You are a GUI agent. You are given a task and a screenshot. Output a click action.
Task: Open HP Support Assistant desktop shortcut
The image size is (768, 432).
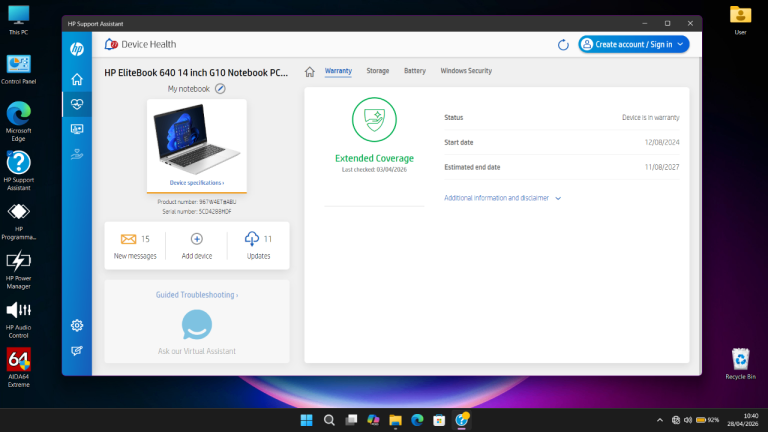(x=19, y=170)
